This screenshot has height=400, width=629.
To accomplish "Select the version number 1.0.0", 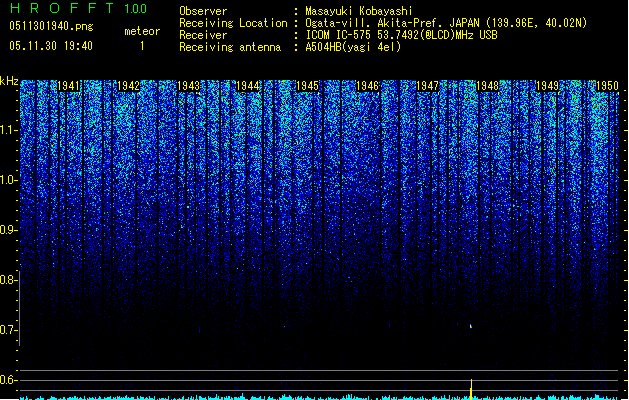I will pyautogui.click(x=136, y=9).
